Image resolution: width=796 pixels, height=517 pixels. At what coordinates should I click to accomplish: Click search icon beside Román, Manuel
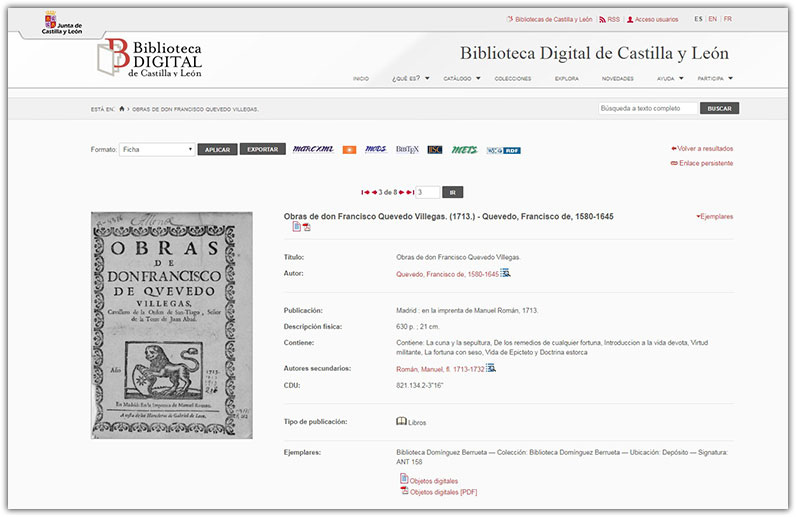click(491, 368)
